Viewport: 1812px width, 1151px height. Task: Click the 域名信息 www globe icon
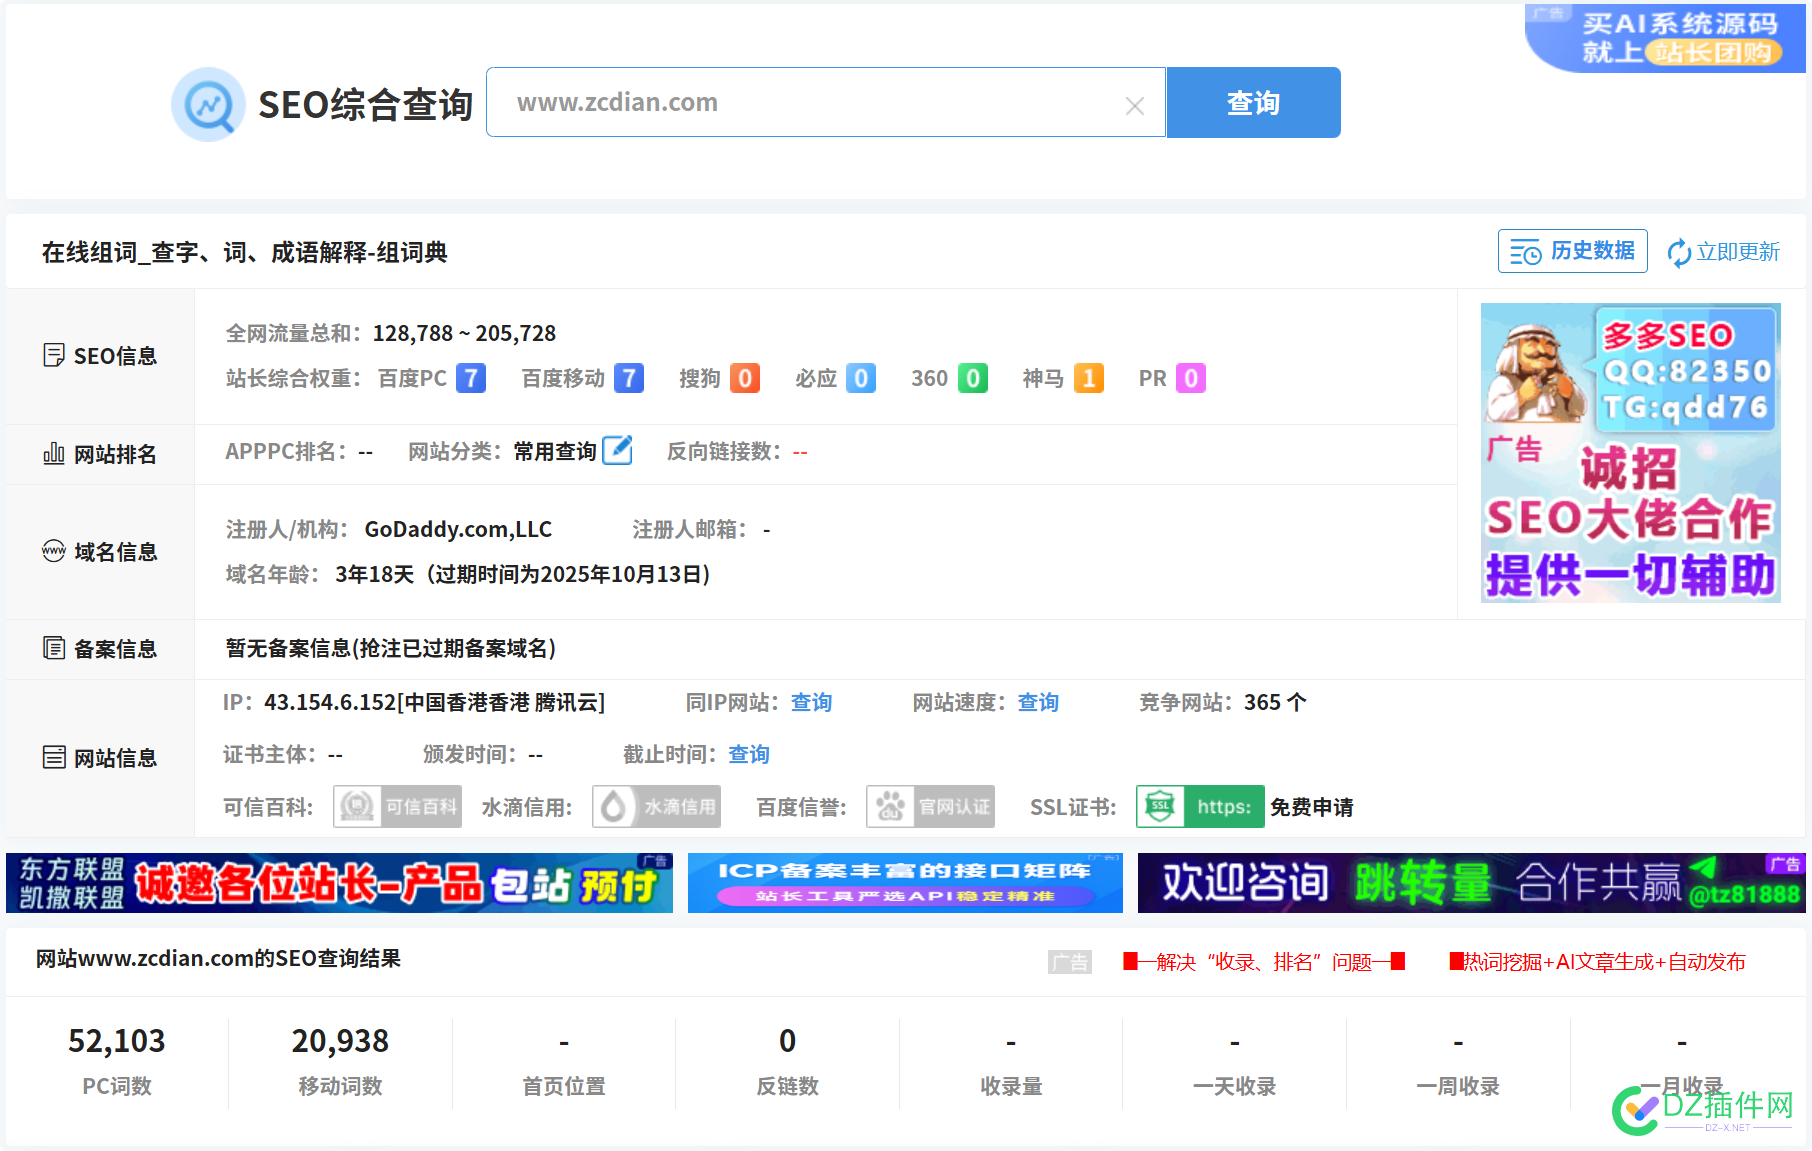point(53,551)
